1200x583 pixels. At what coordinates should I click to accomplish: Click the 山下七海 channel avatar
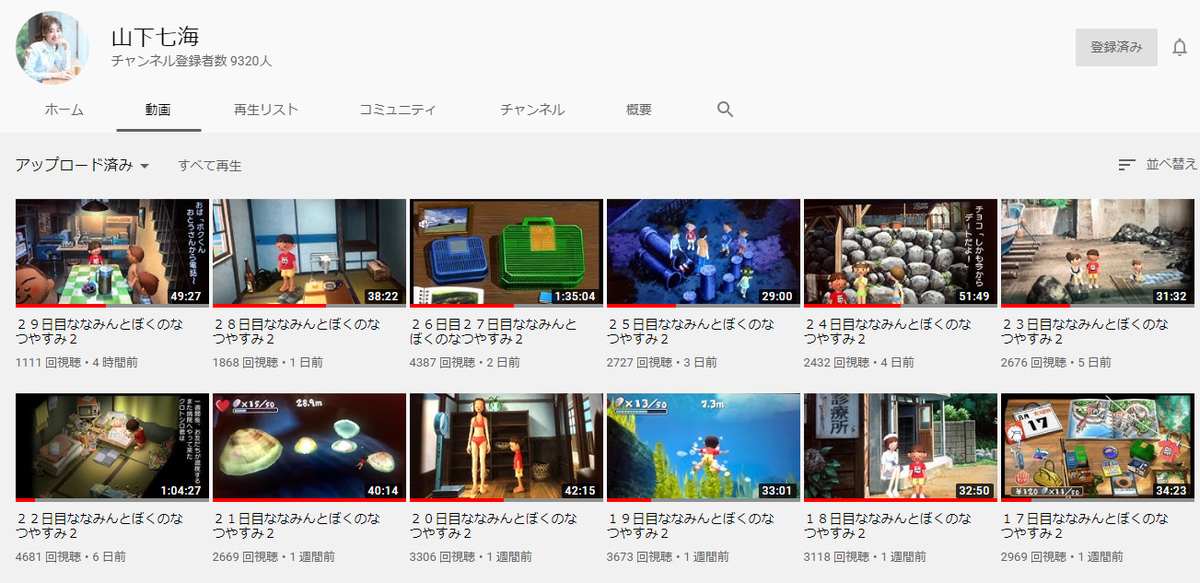53,49
